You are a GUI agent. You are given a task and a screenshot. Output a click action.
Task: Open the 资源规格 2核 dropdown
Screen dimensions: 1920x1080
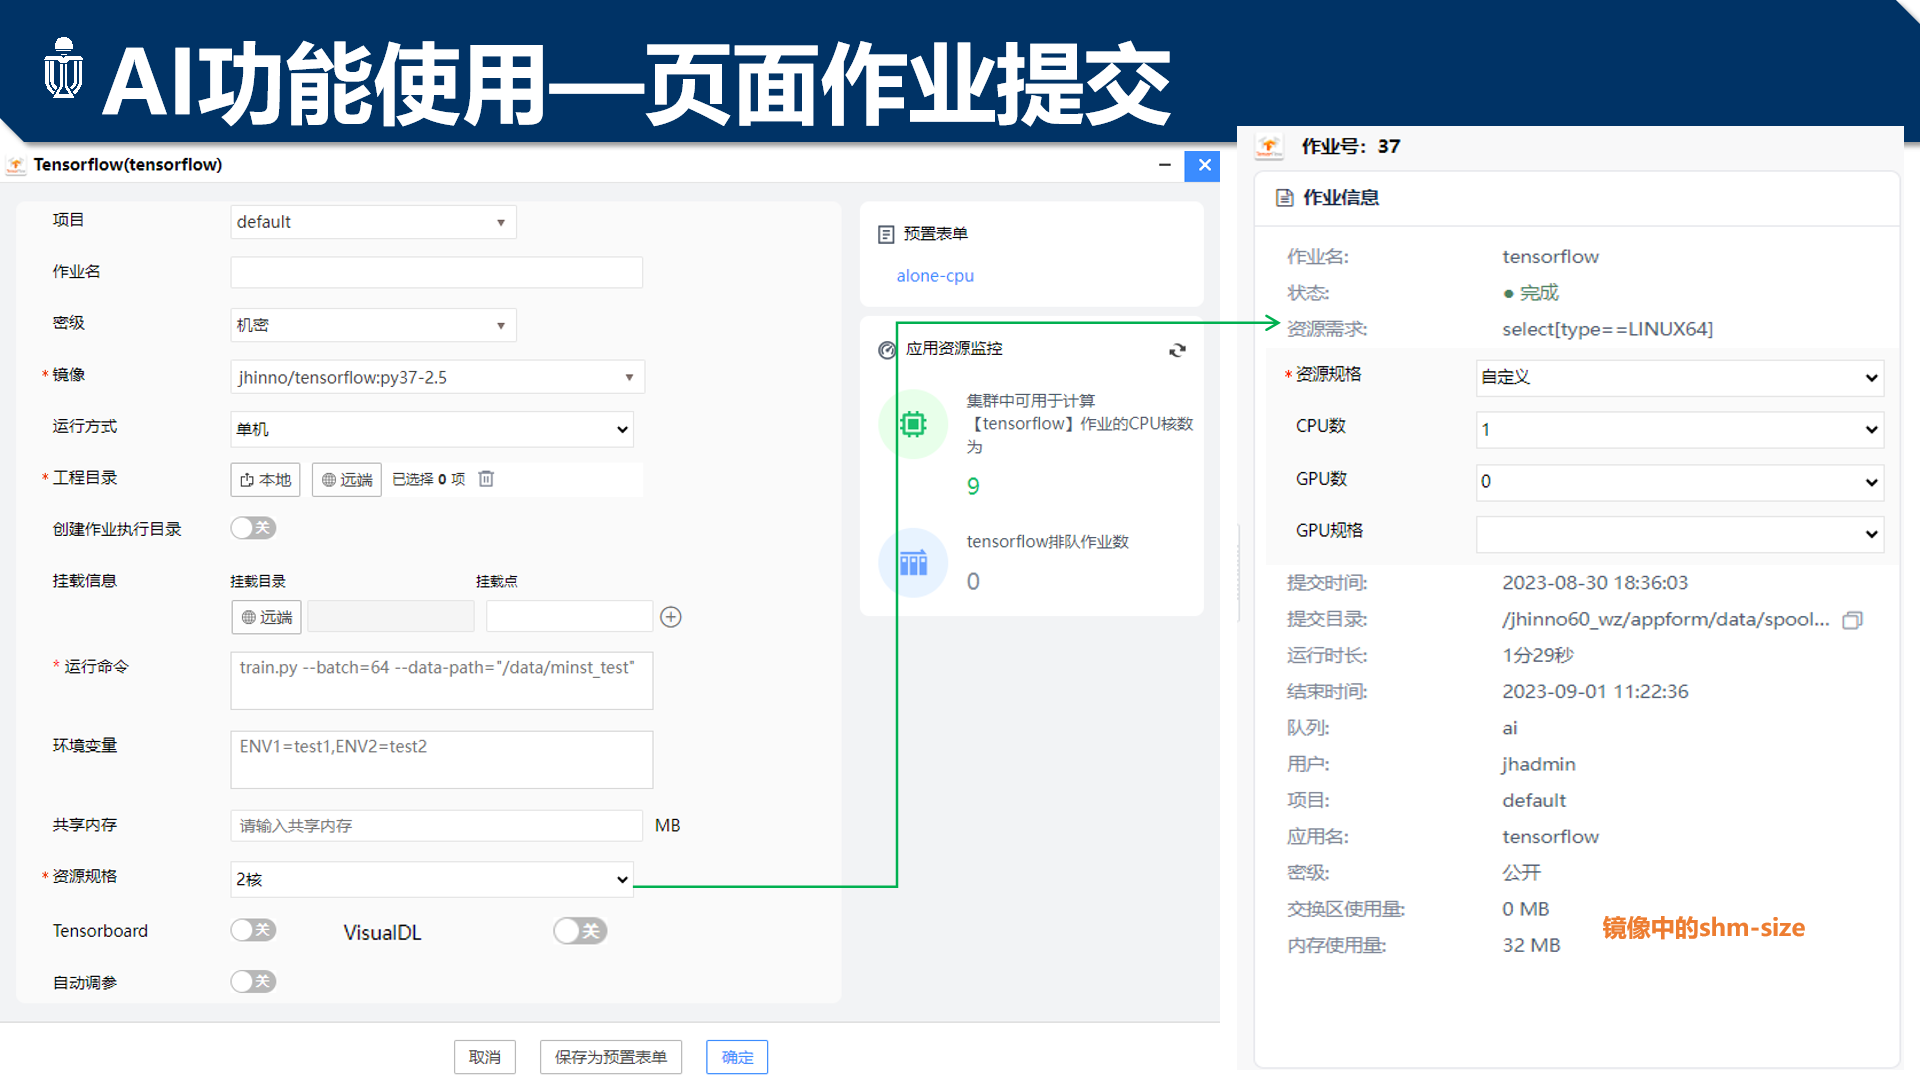click(x=432, y=879)
